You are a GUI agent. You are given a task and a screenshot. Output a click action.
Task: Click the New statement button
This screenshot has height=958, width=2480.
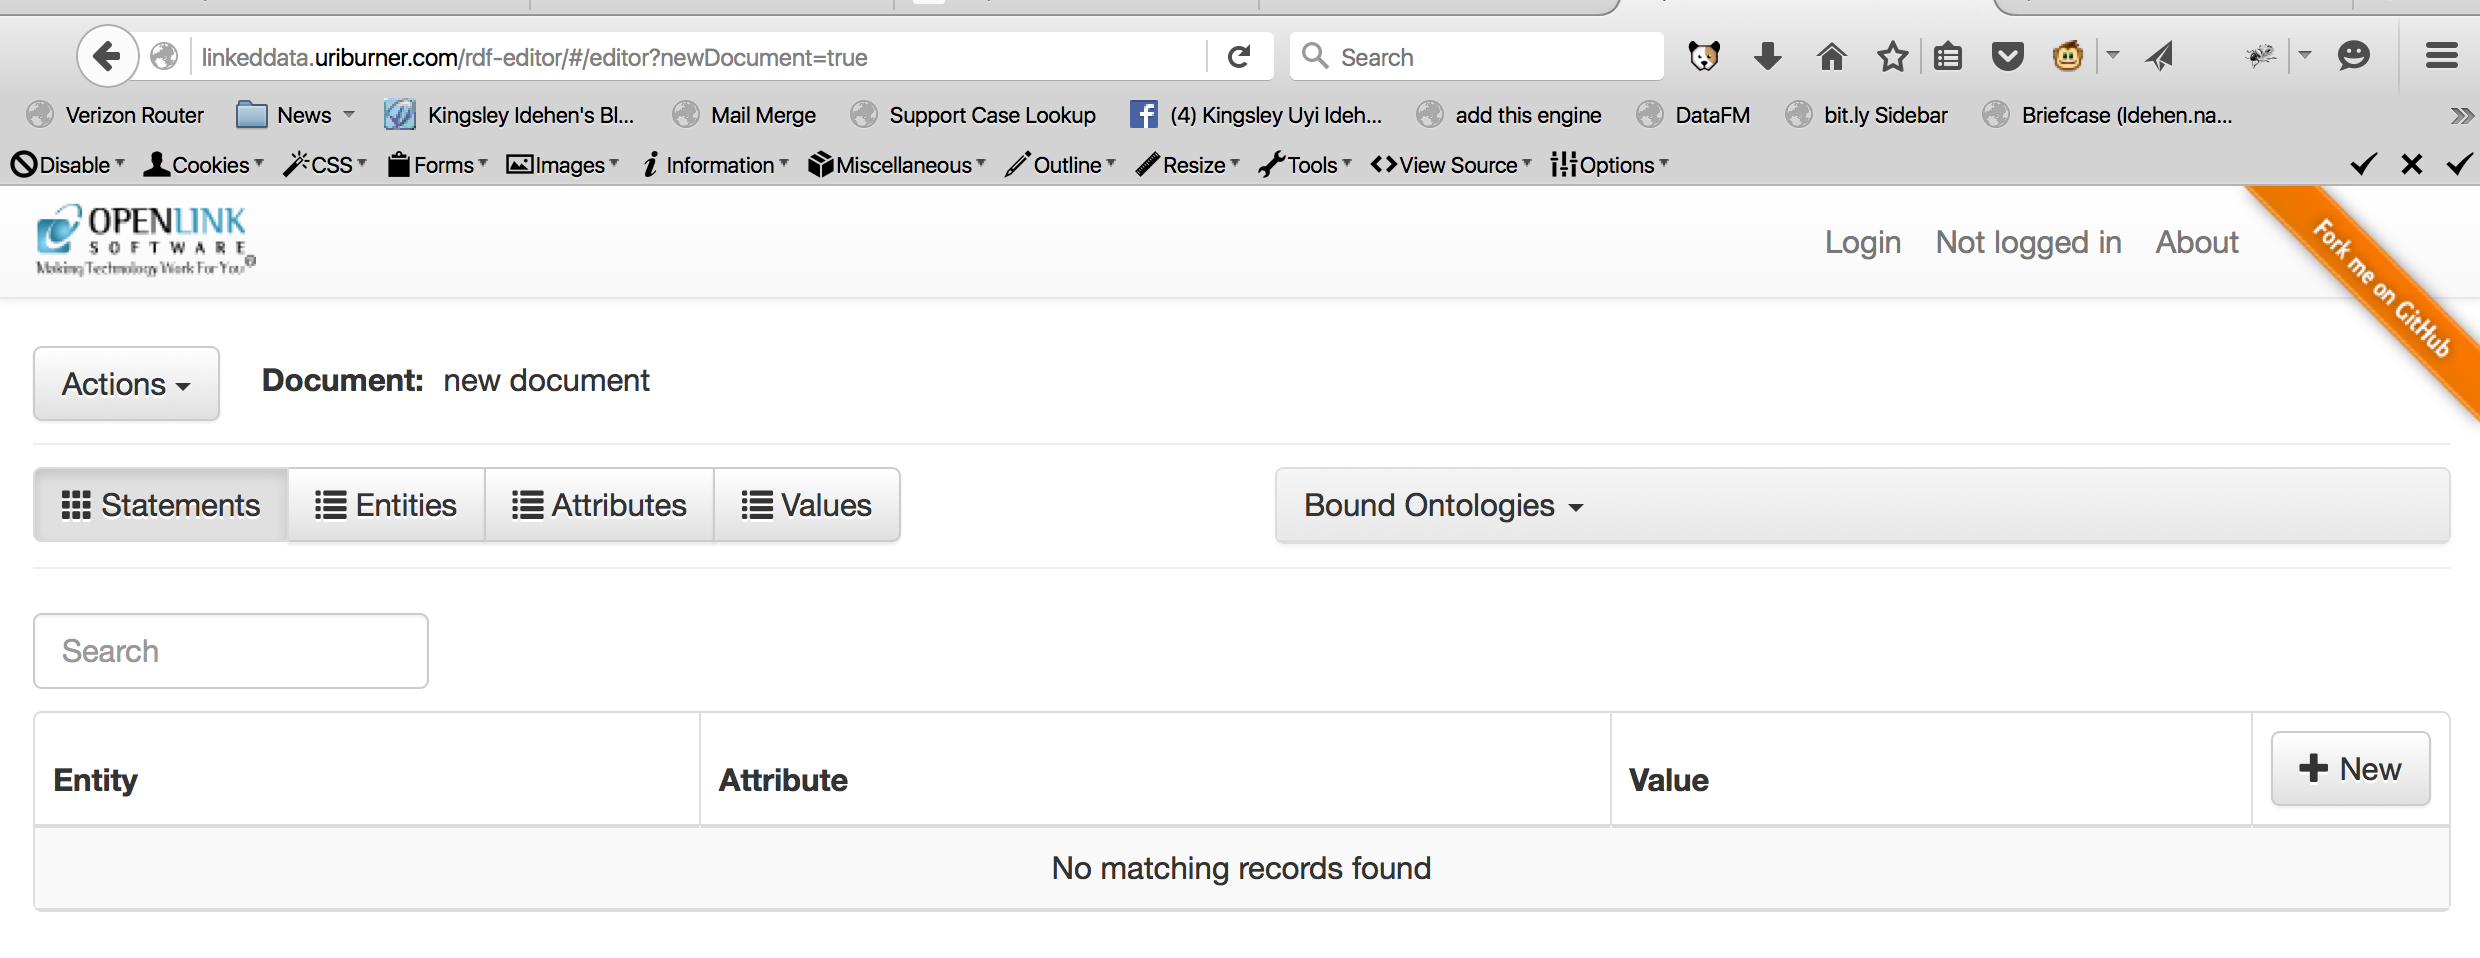pyautogui.click(x=2350, y=769)
